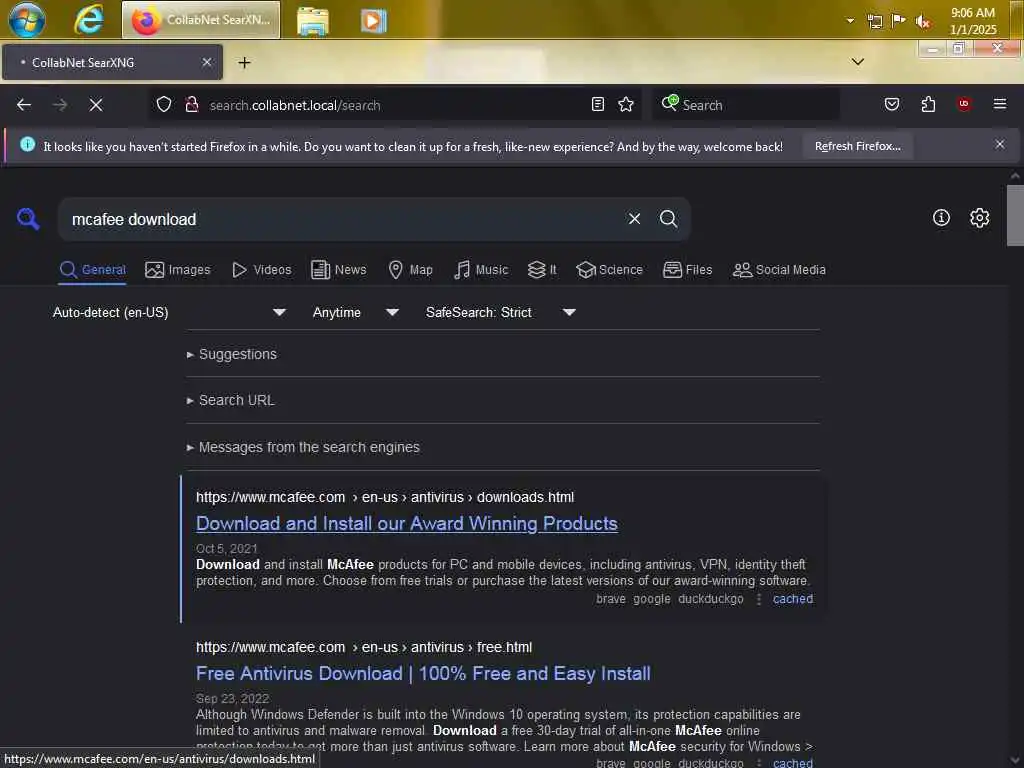Click the taskbar clock showing 9:06 AM
The image size is (1024, 768).
pyautogui.click(x=973, y=21)
